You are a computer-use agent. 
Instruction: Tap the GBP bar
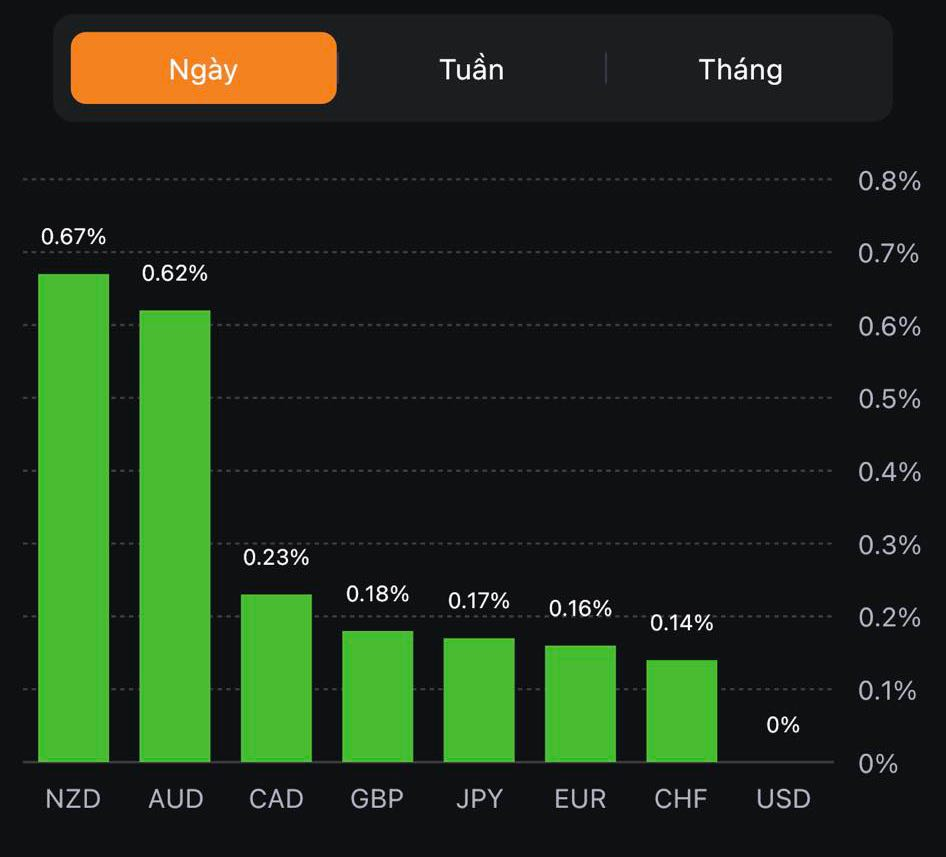click(x=377, y=696)
